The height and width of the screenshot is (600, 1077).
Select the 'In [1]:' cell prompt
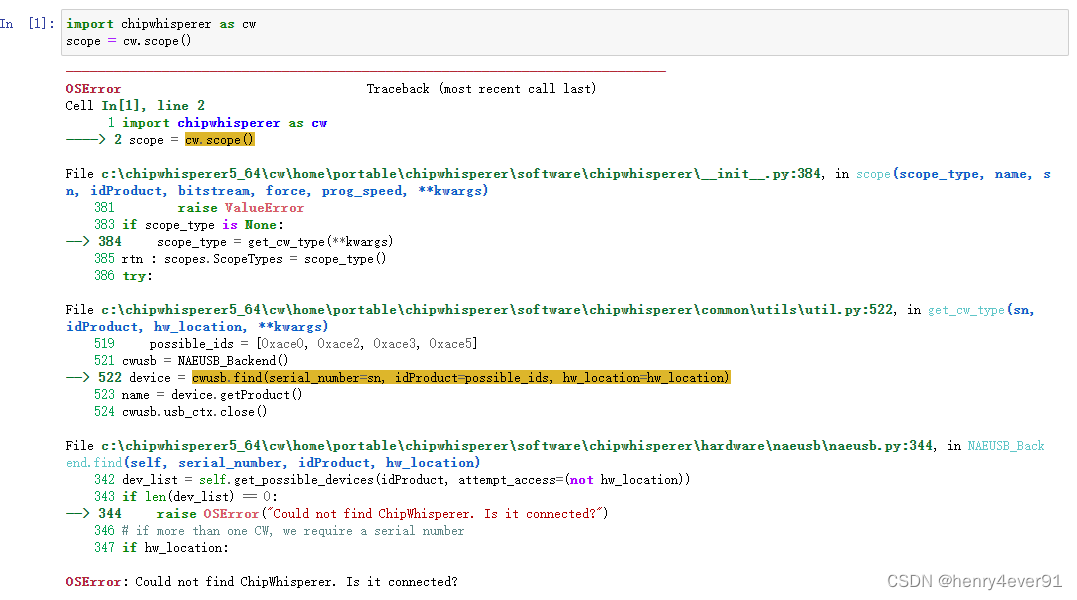pos(27,23)
